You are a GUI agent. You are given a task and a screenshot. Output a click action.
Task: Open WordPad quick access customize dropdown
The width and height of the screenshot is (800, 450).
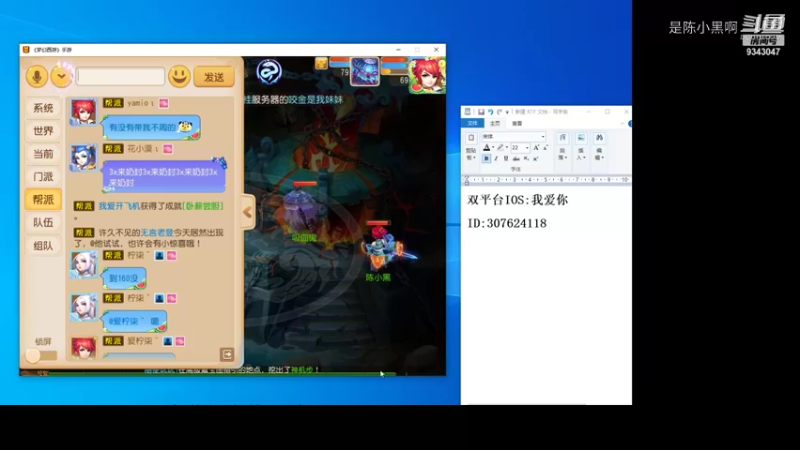click(507, 112)
